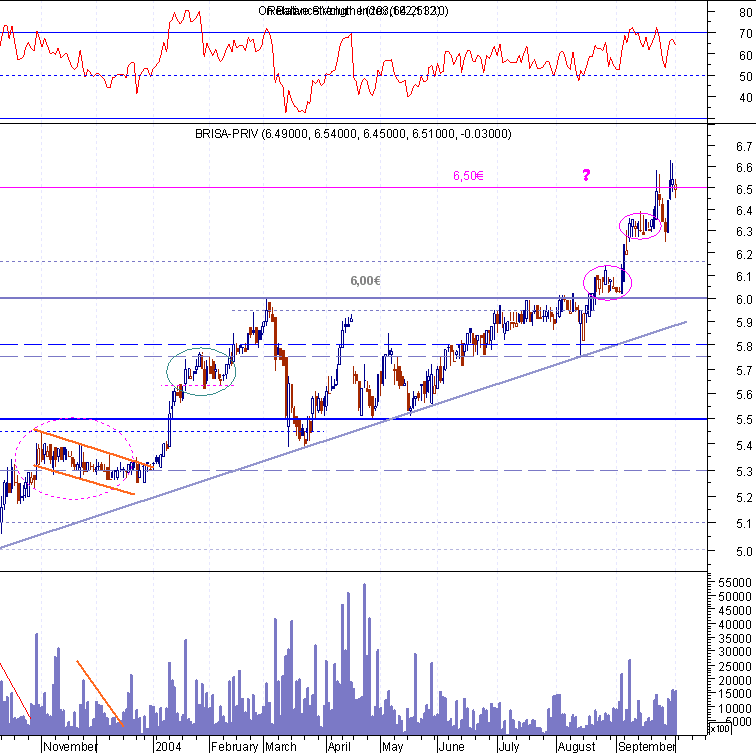
Task: Click the 6.4 price axis value
Action: click(x=744, y=210)
